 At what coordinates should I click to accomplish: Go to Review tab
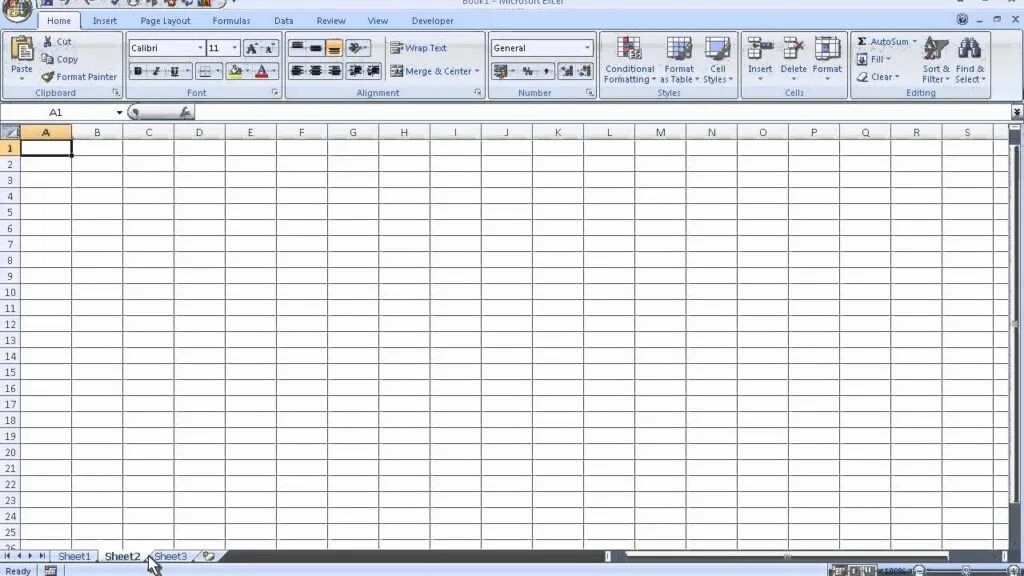pos(330,21)
